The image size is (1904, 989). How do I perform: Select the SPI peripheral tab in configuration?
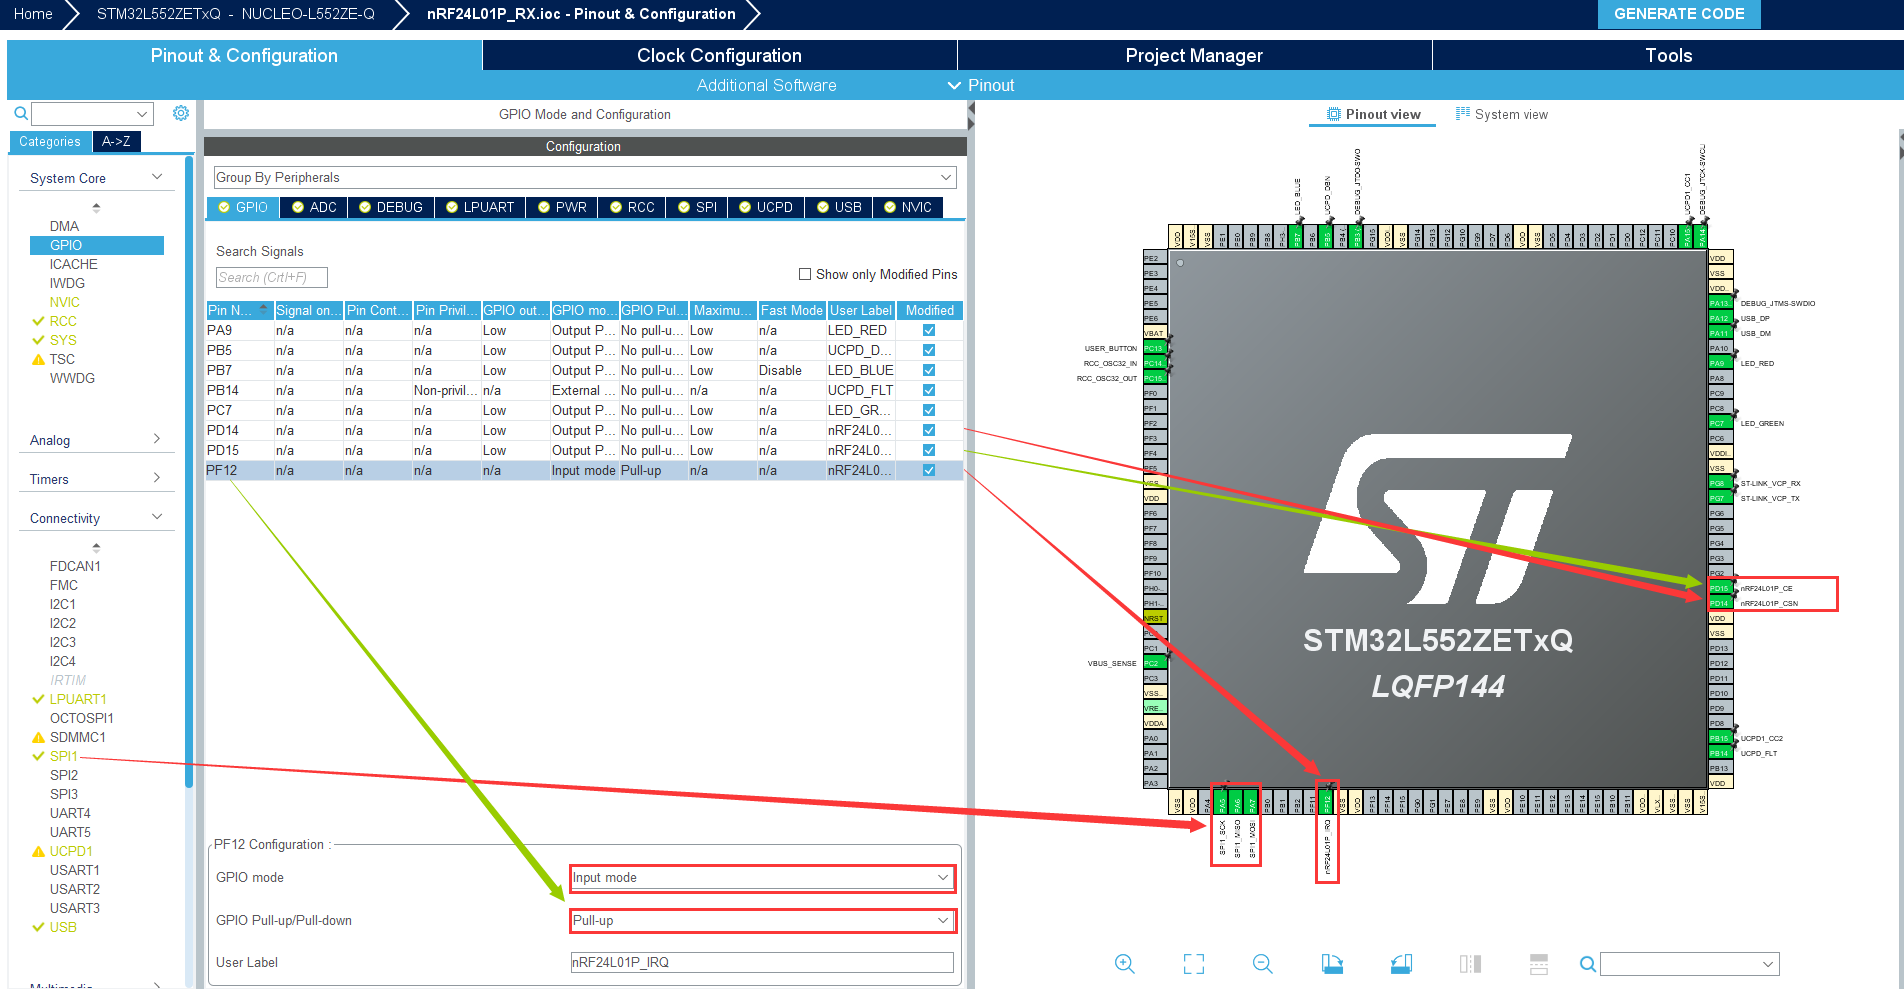(x=697, y=207)
